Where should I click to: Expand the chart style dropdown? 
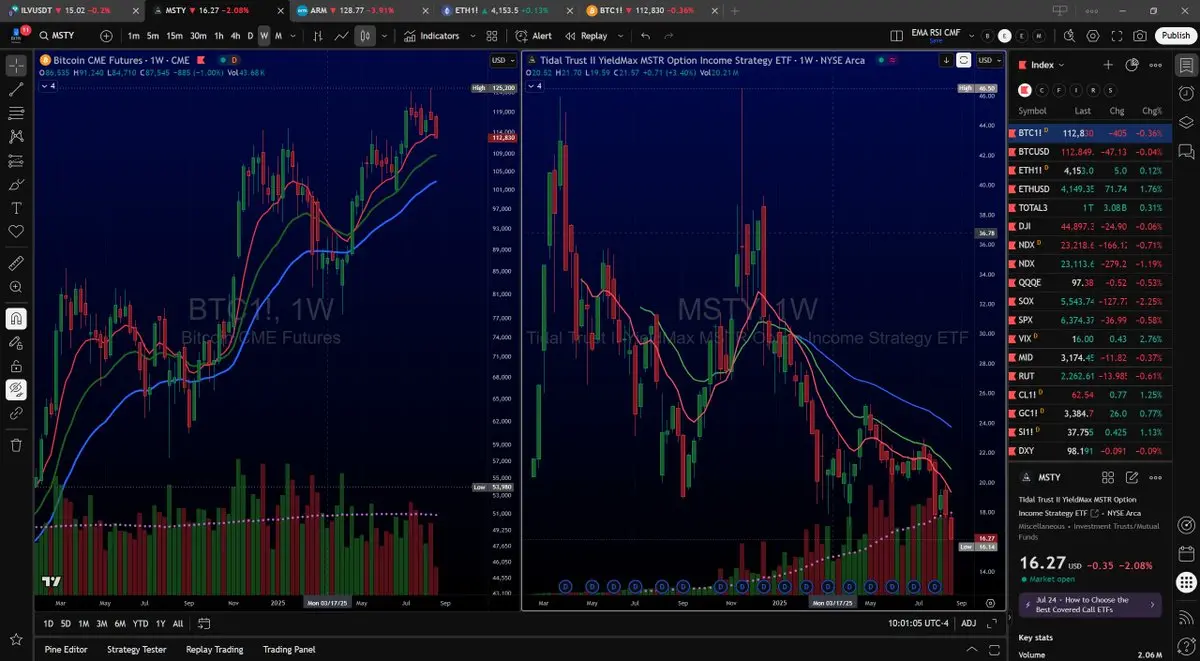[384, 36]
